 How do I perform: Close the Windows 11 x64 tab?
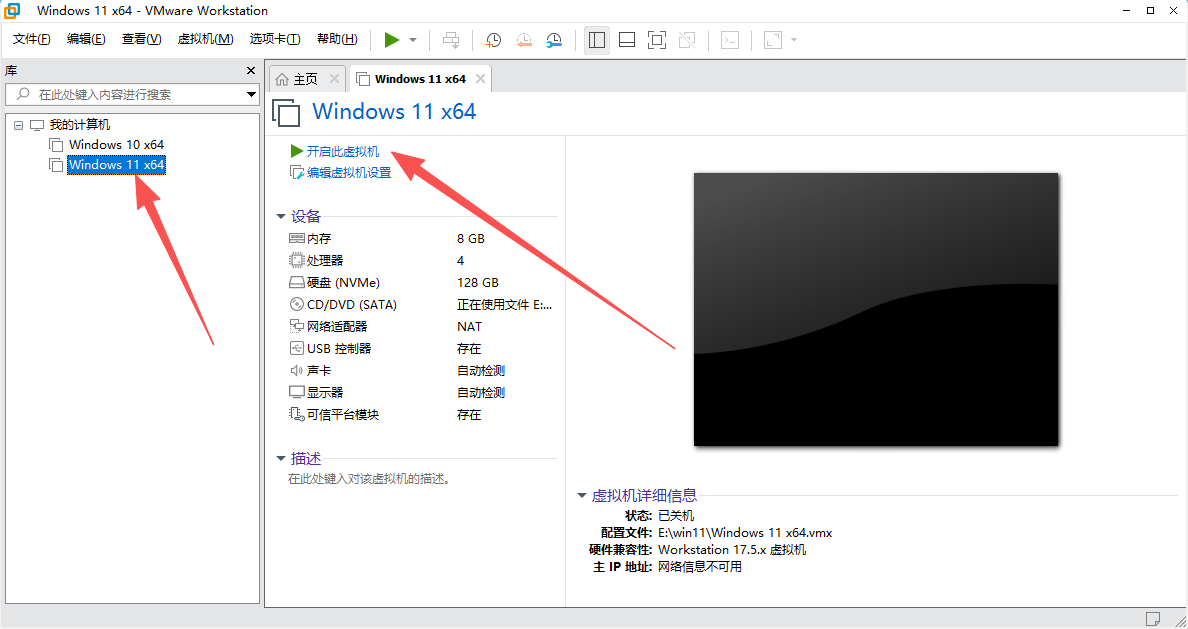pyautogui.click(x=480, y=79)
